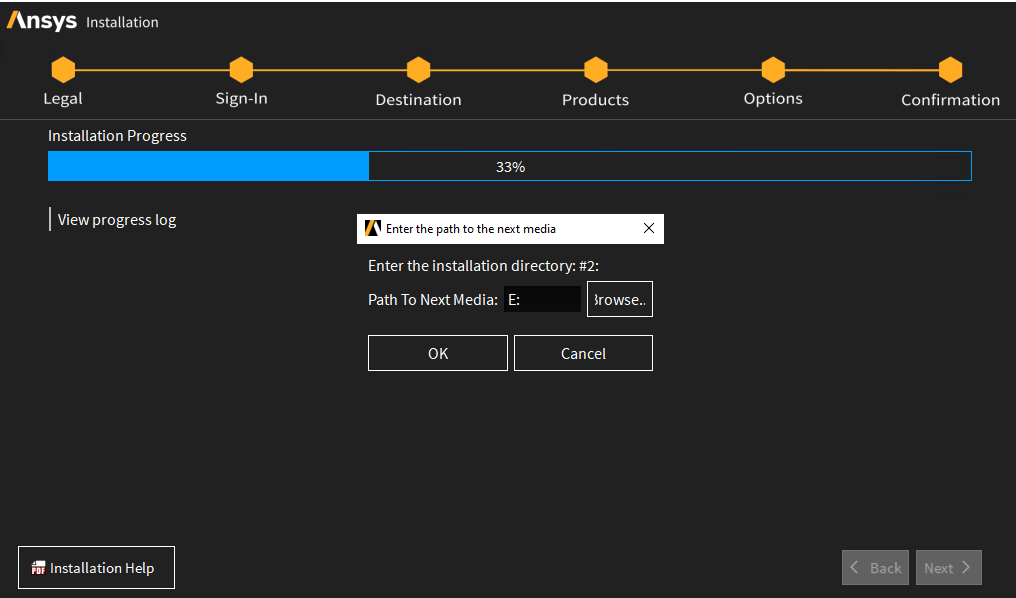Click the Options step hexagon marker
Screen dimensions: 1016x598
[773, 70]
